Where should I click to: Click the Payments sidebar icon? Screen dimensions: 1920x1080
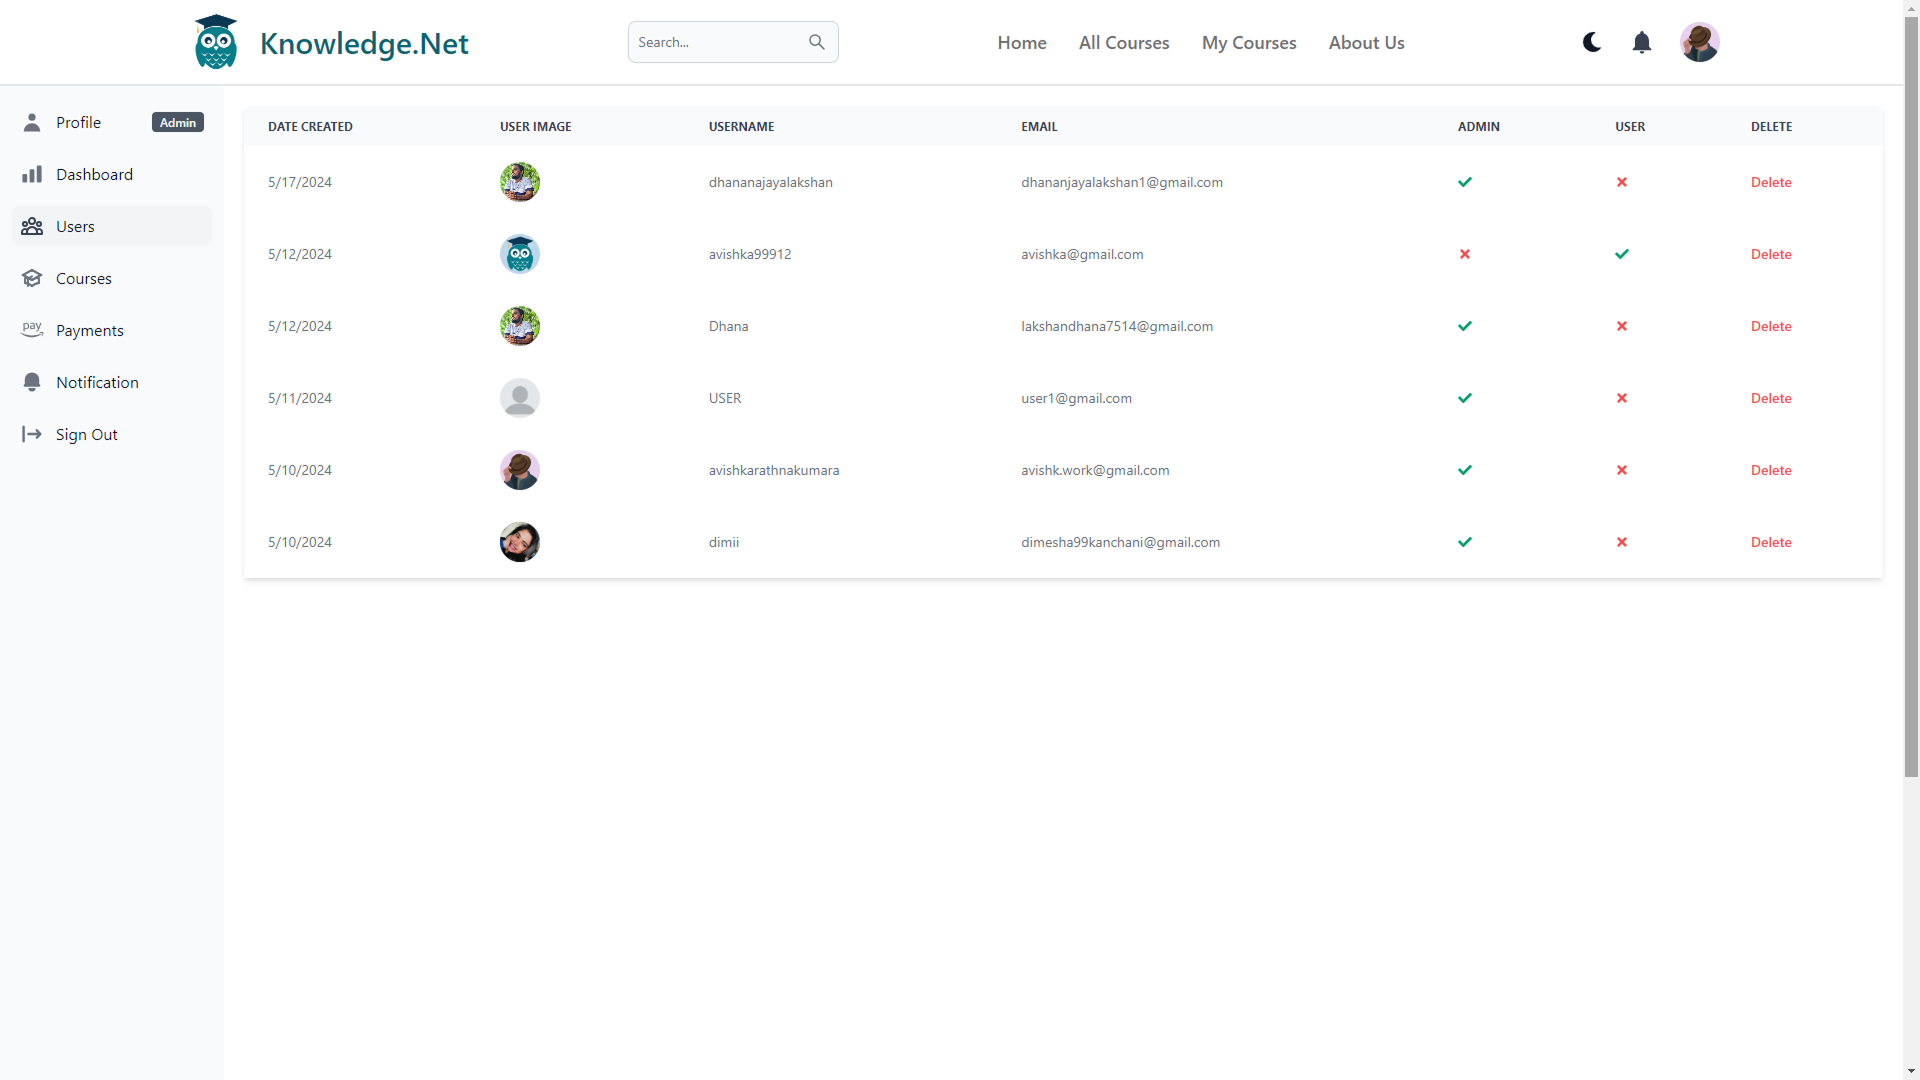[33, 330]
